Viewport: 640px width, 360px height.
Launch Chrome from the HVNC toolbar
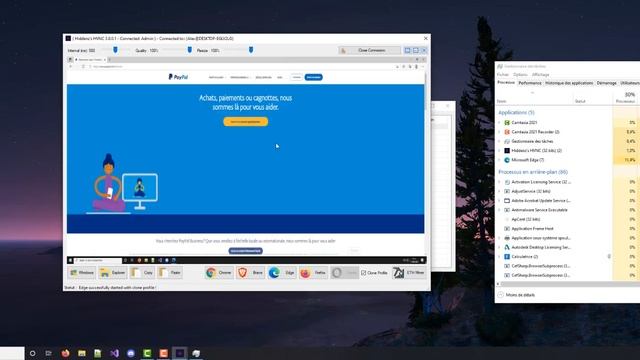click(219, 273)
